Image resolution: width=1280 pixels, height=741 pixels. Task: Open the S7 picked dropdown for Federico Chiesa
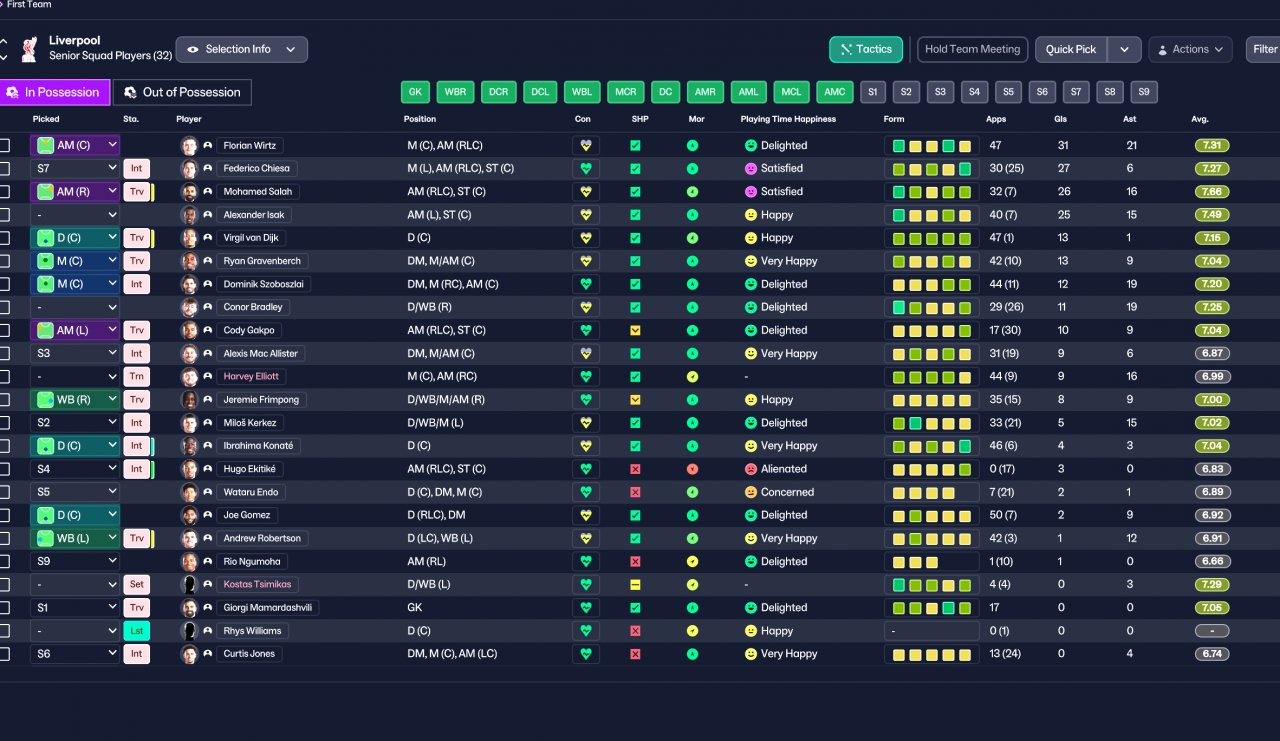(75, 168)
